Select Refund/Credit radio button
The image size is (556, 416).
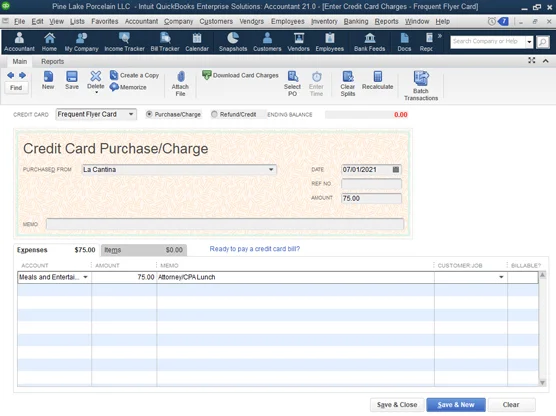coord(214,114)
